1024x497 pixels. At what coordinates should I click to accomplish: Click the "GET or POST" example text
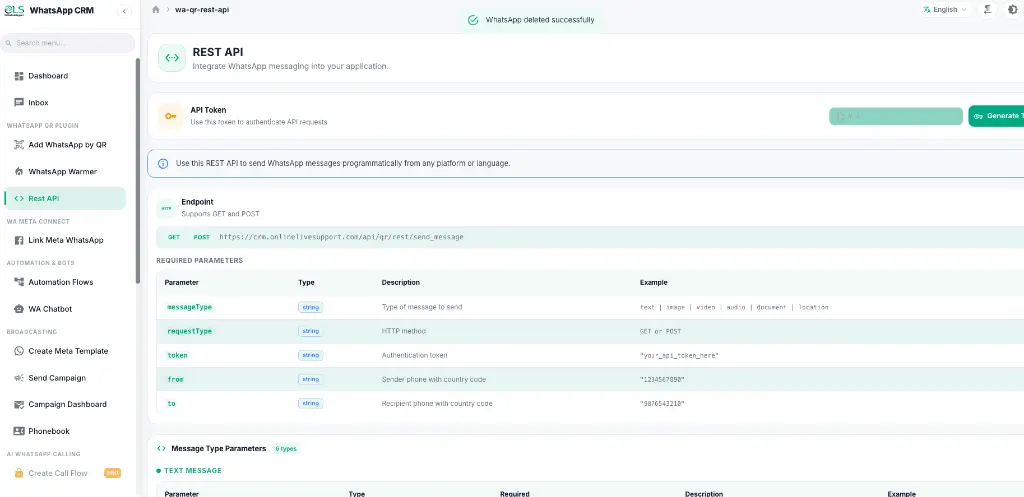click(660, 332)
